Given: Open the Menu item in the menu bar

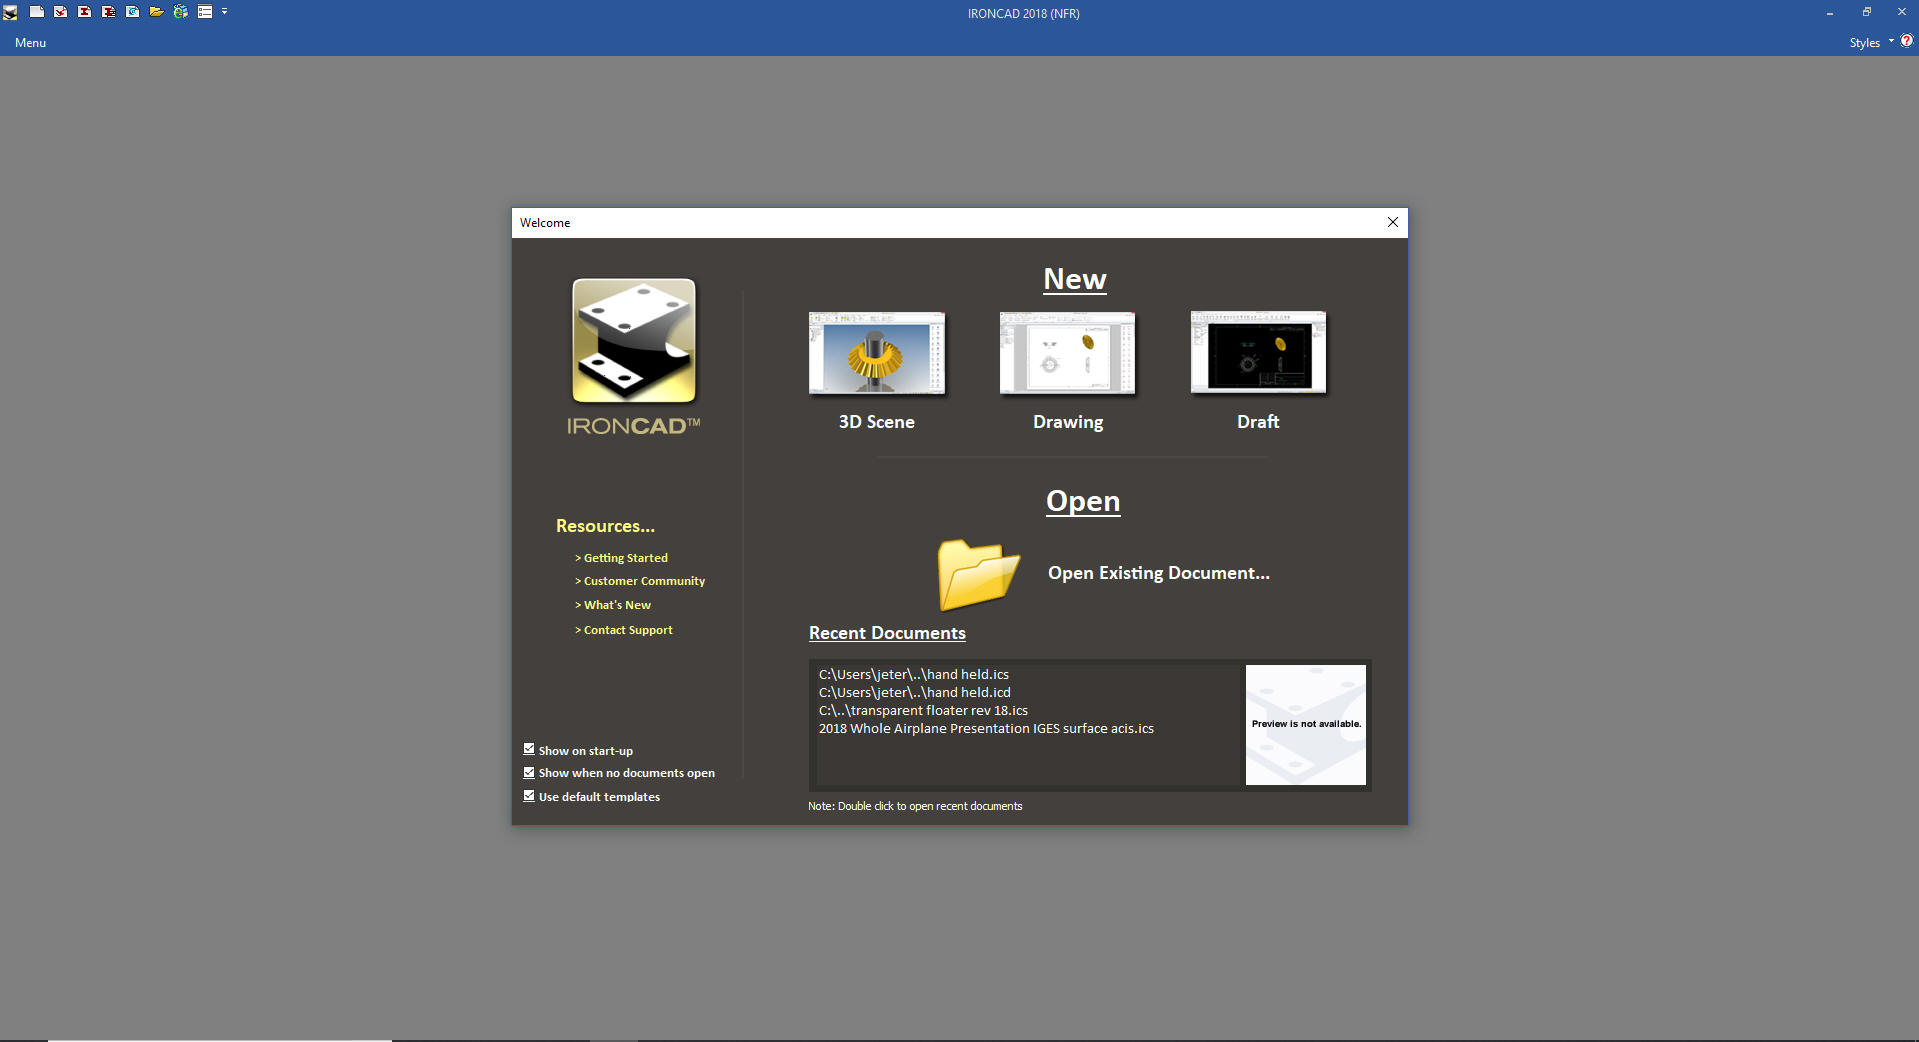Looking at the screenshot, I should click(x=30, y=43).
